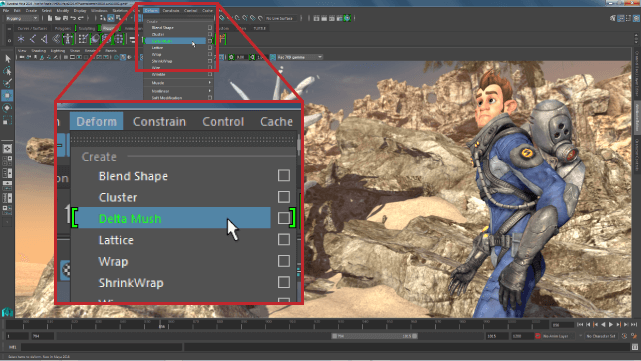Select the arrow Select tool in toolbox

(7, 59)
